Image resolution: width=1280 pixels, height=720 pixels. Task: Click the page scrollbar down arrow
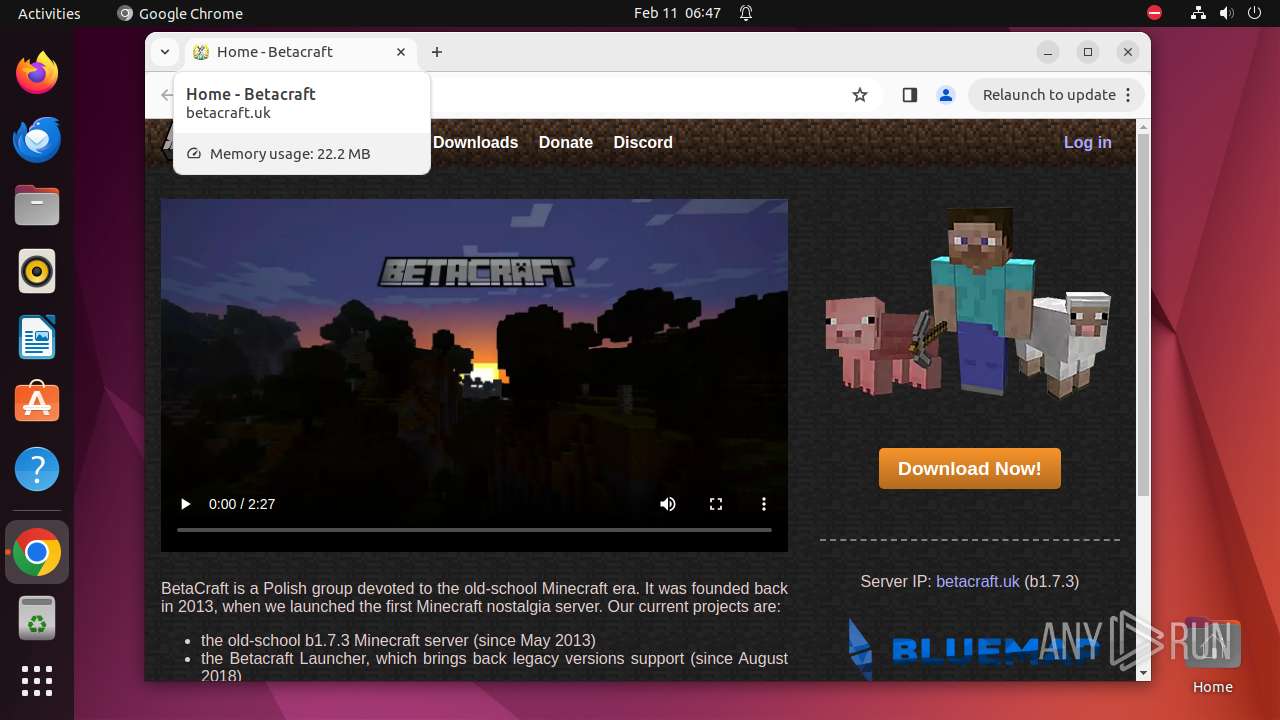coord(1144,673)
